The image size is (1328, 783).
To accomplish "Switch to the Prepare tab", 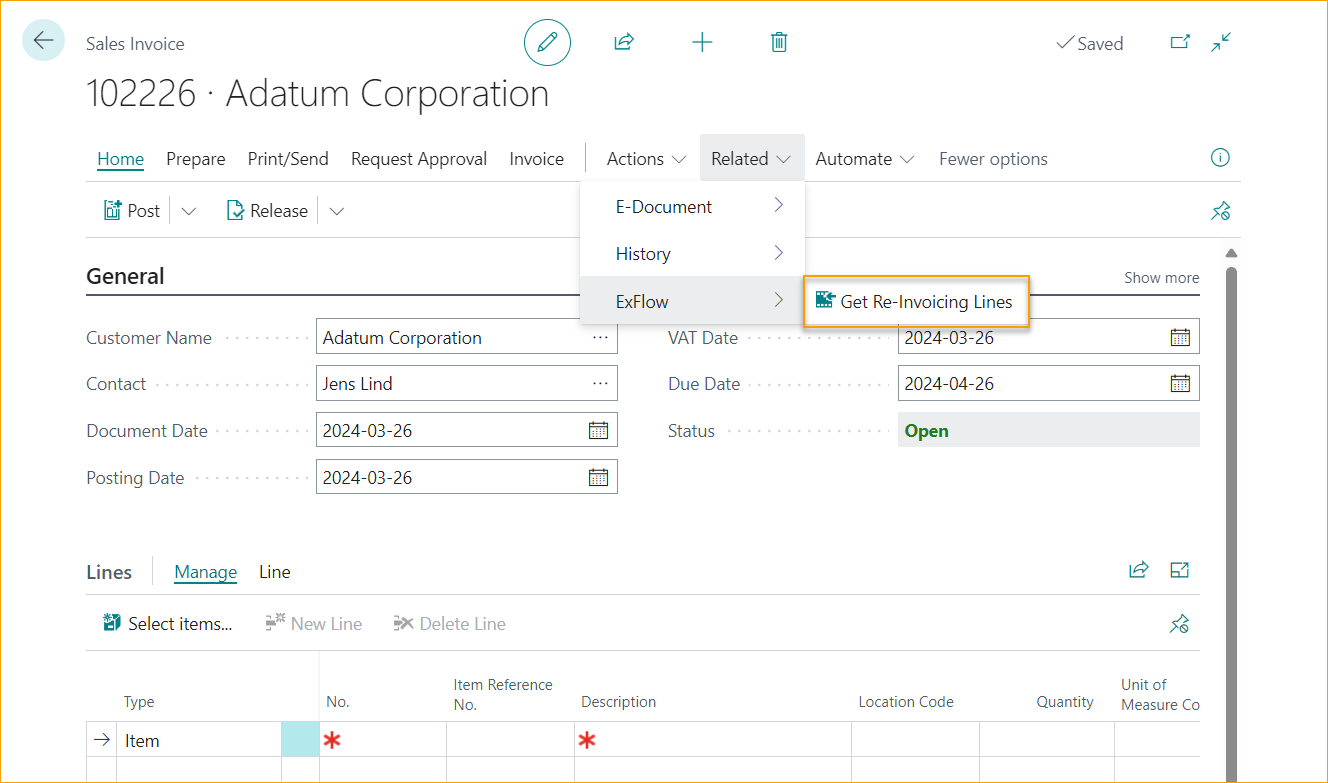I will 195,159.
